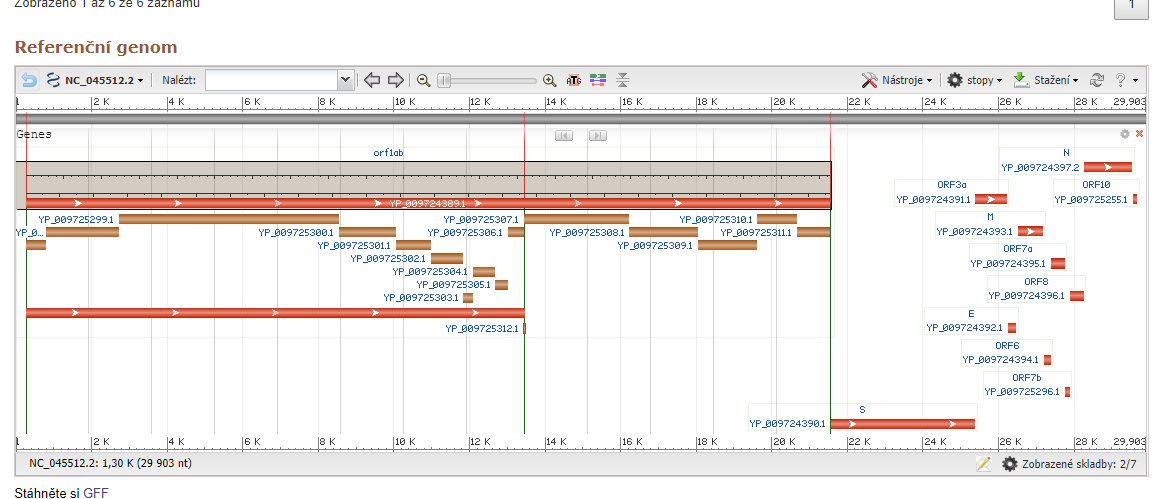Pan right with the right arrow icon
The image size is (1170, 499).
(396, 80)
